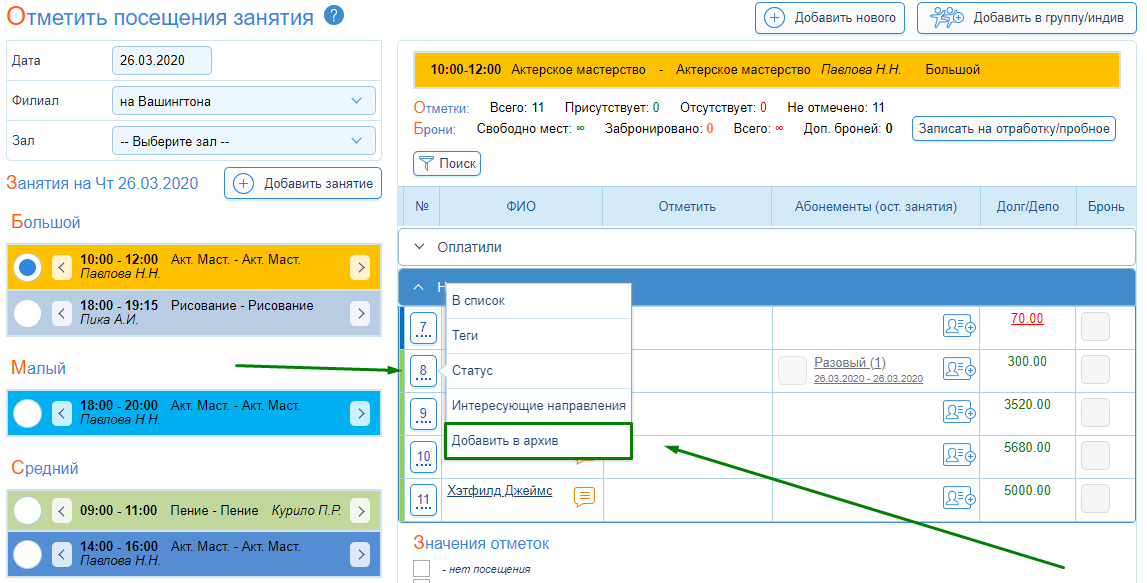Click add-subscription icon in row 7

click(x=959, y=326)
